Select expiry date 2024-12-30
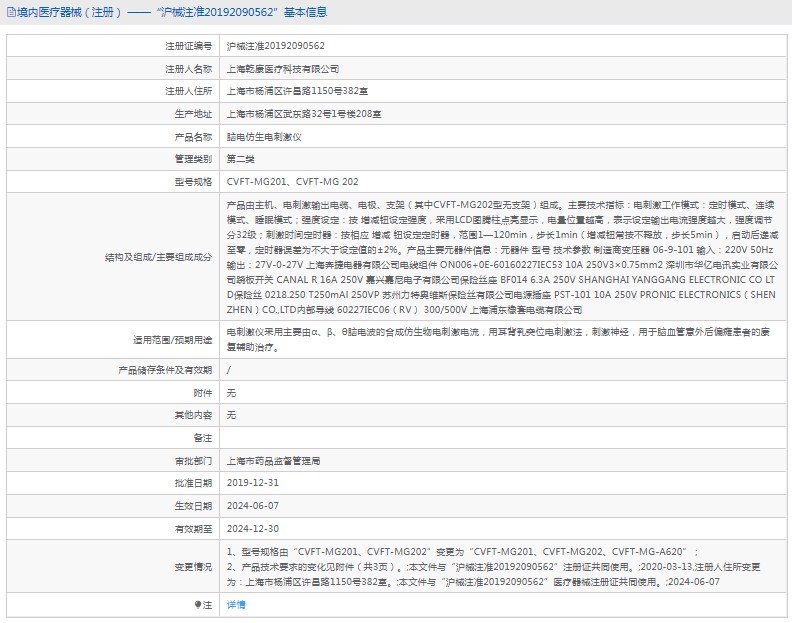Screen dimensions: 792x623 [253, 529]
